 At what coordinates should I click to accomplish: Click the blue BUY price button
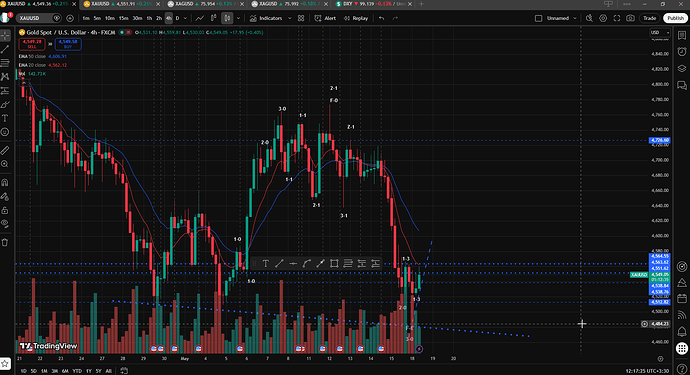click(68, 44)
